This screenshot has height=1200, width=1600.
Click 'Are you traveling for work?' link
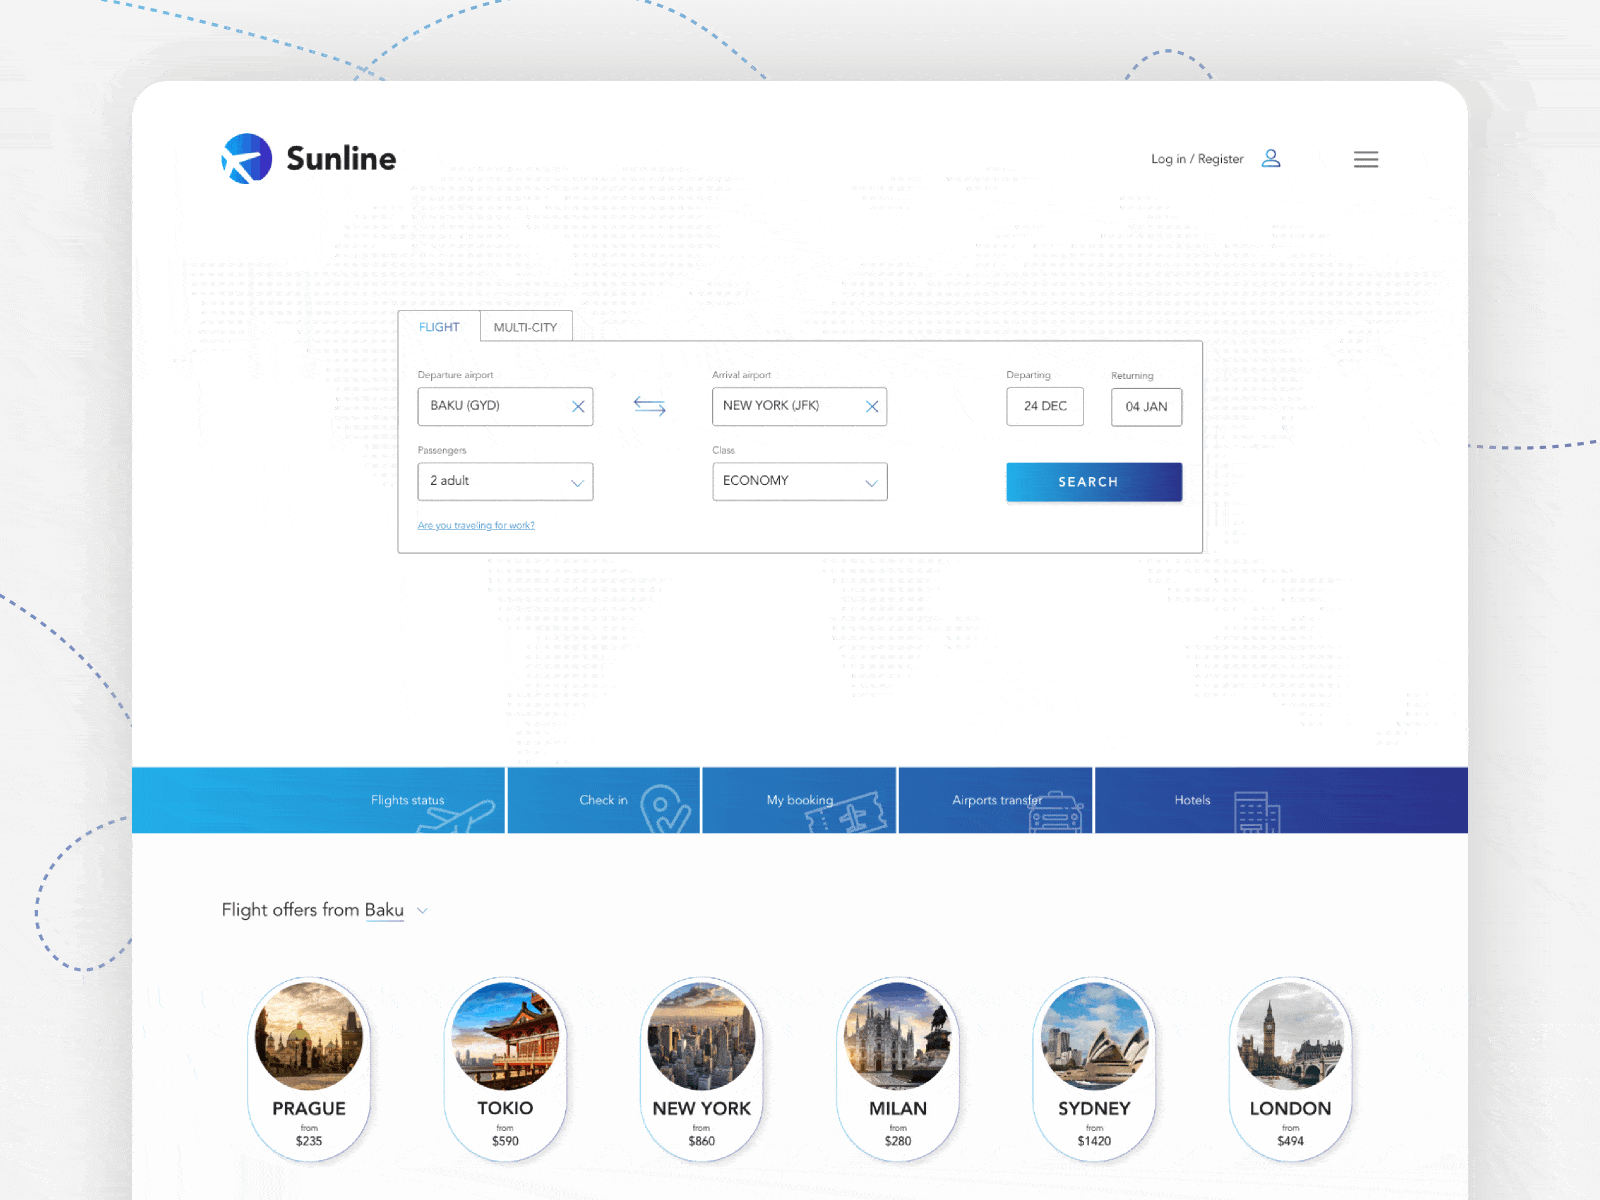pyautogui.click(x=476, y=525)
